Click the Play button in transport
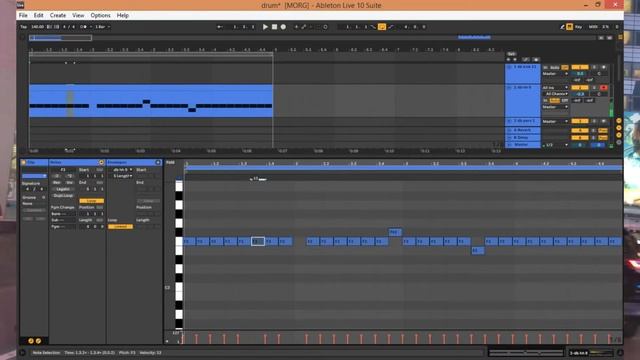 tap(265, 27)
